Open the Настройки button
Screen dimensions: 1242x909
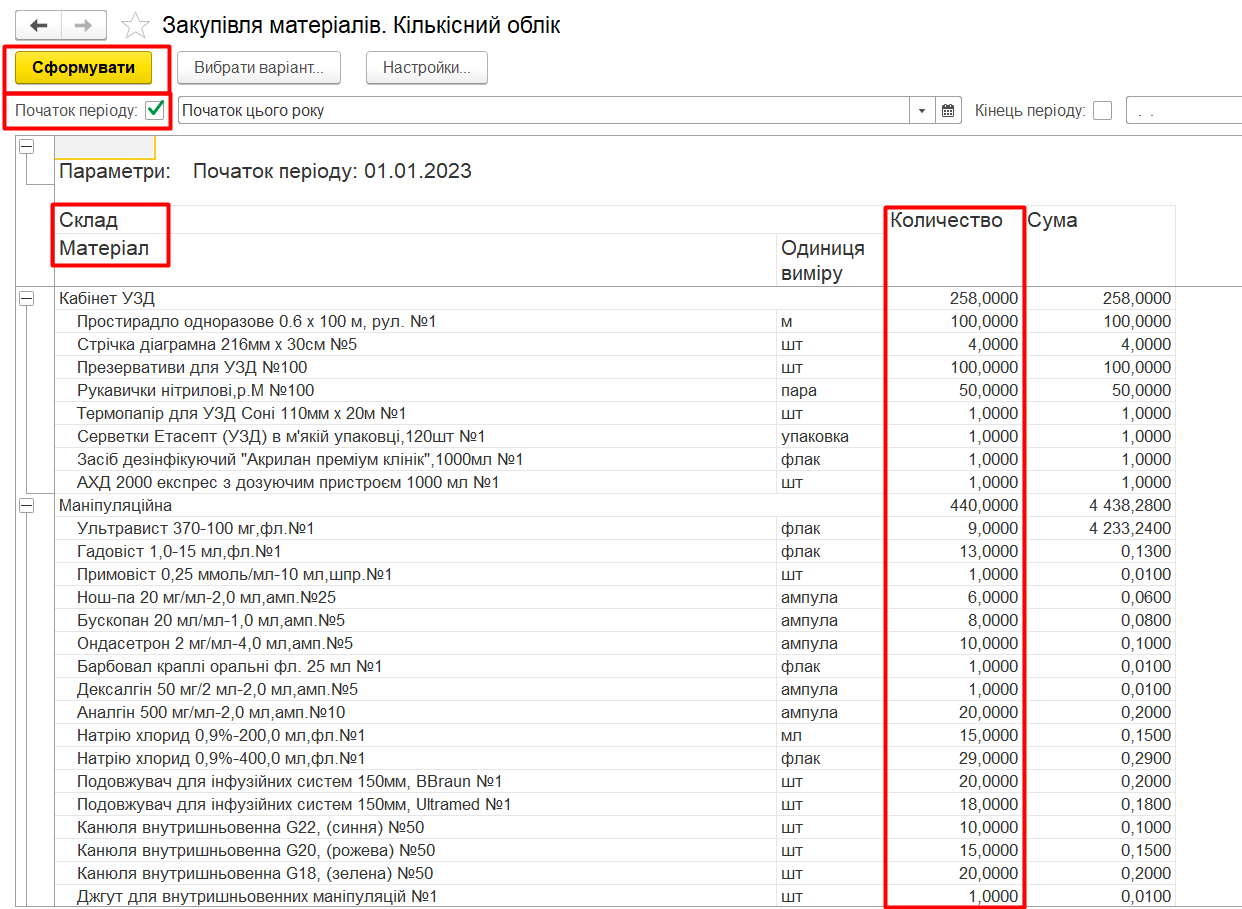click(x=427, y=68)
